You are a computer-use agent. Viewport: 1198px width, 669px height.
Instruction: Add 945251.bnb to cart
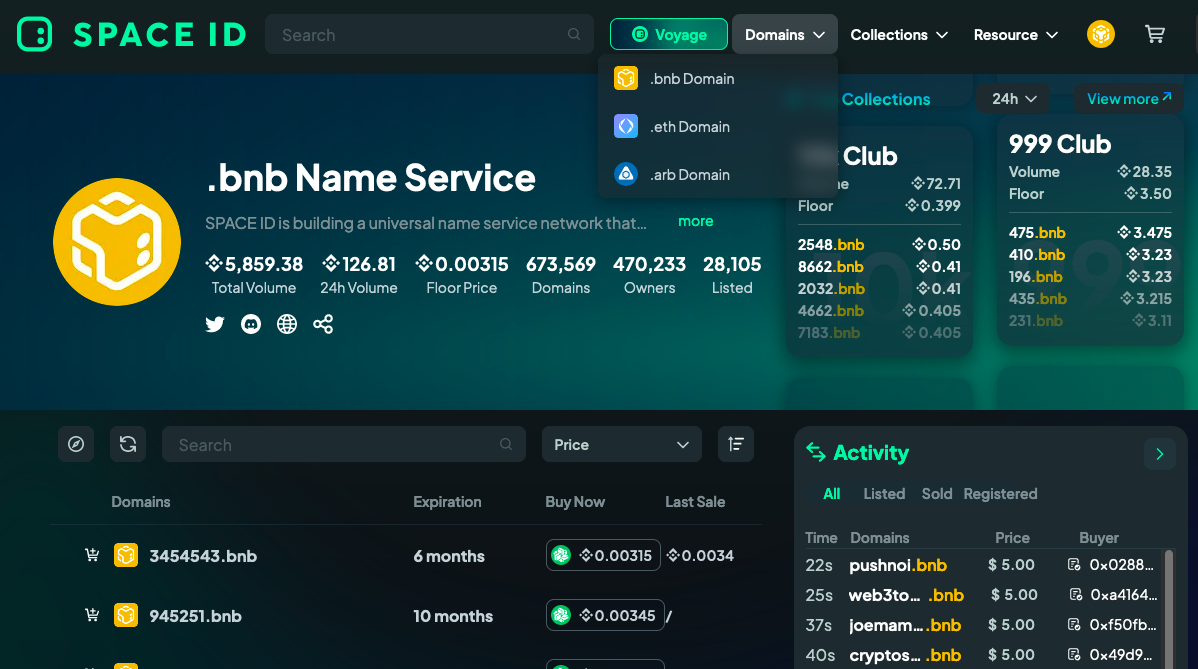92,615
